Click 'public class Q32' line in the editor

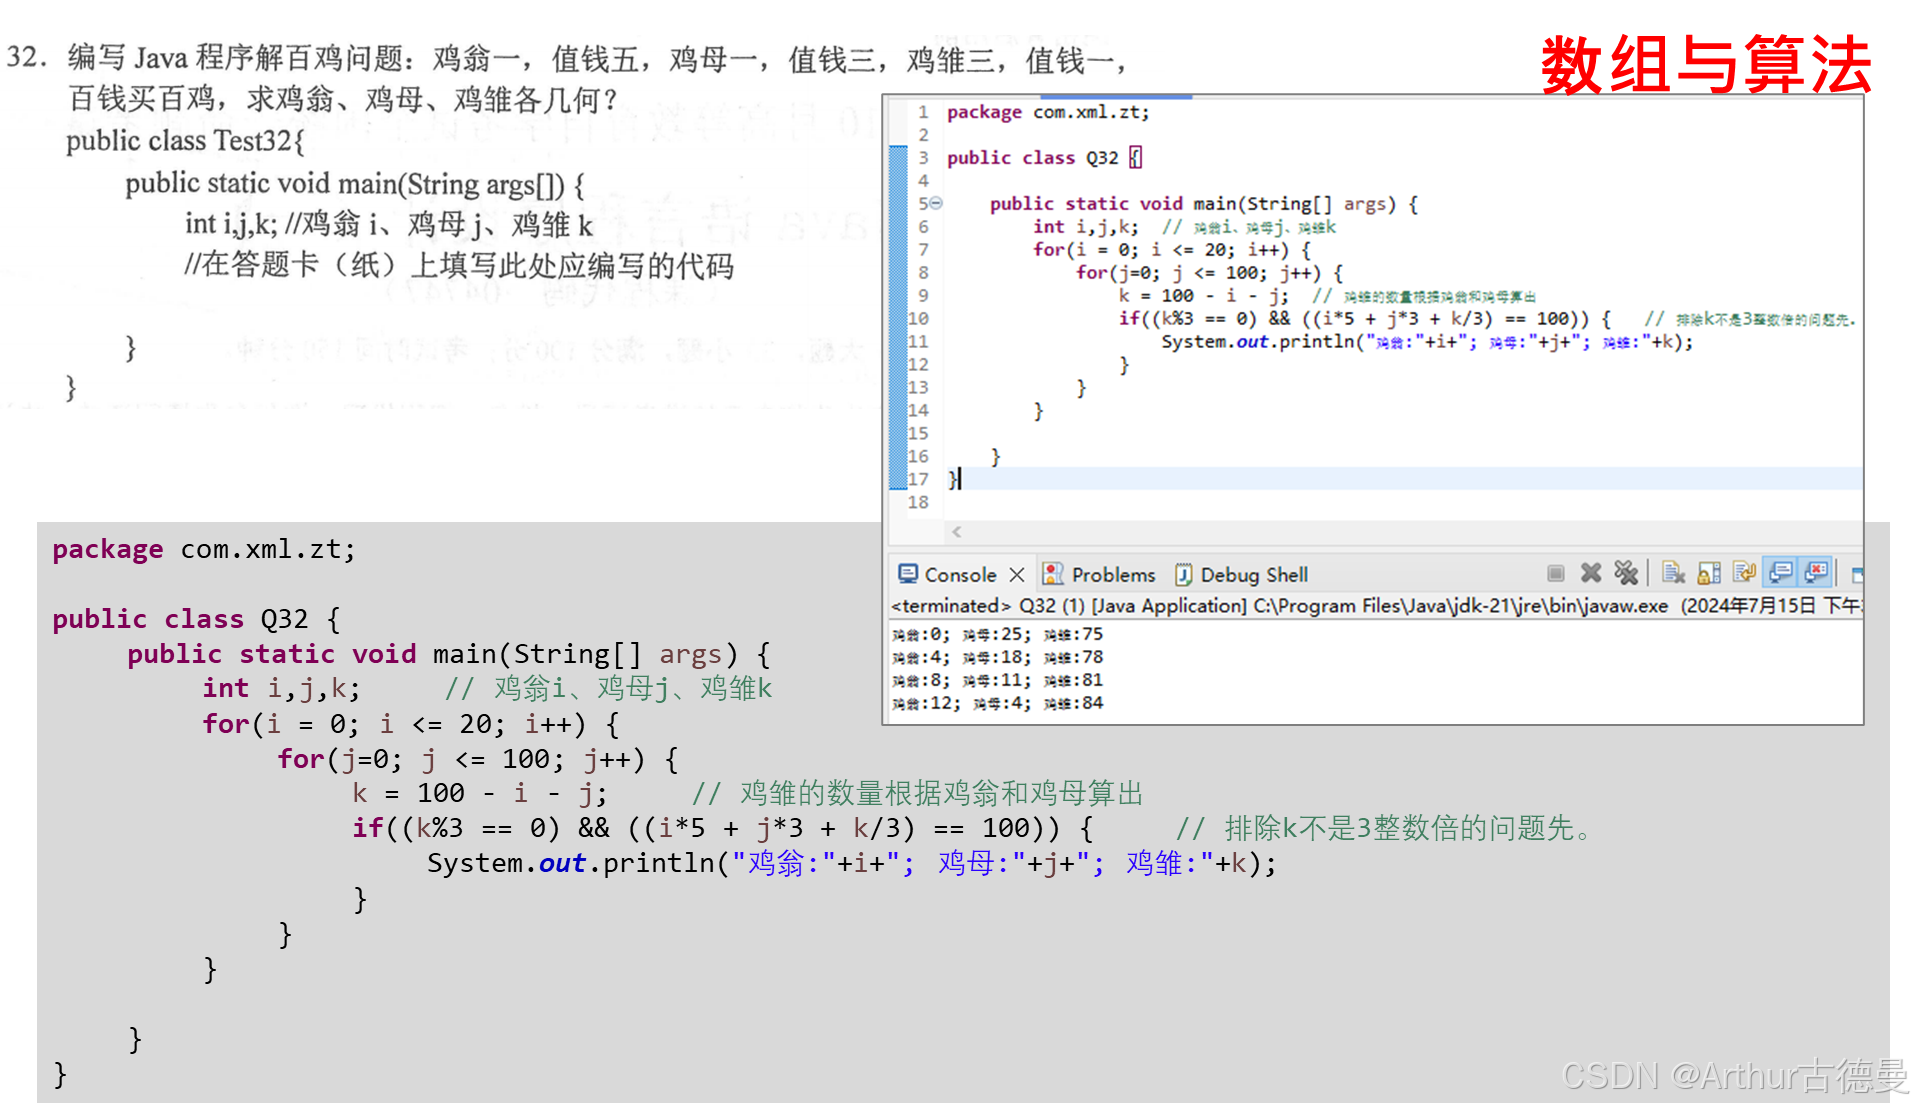coord(1044,158)
